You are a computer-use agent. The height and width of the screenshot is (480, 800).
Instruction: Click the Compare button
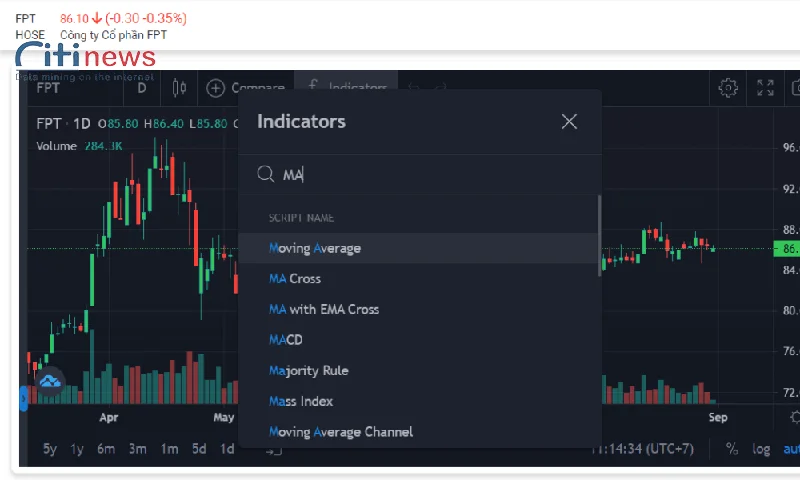[246, 88]
